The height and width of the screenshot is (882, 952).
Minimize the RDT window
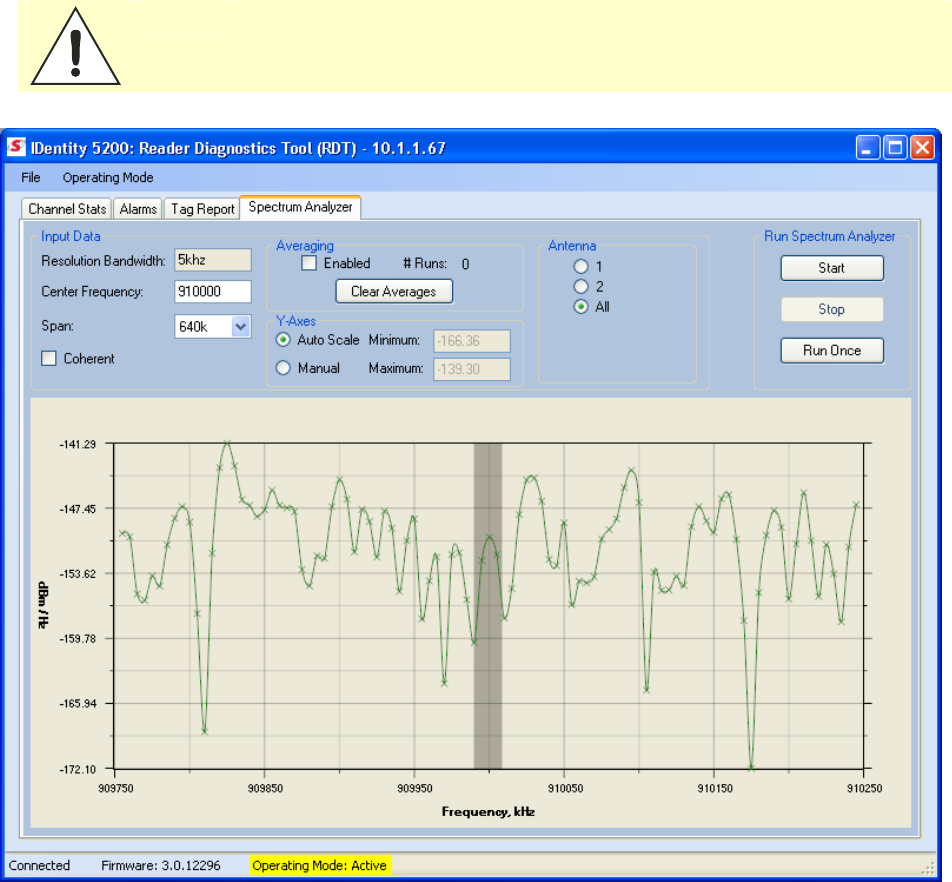pyautogui.click(x=868, y=148)
